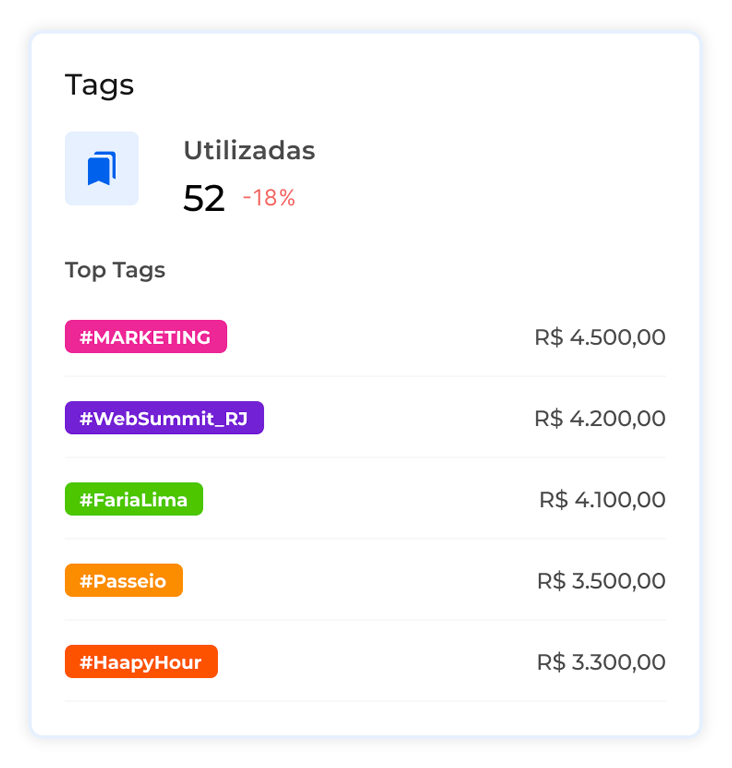
Task: Click the divider line below #MARKETING row
Action: 365,377
